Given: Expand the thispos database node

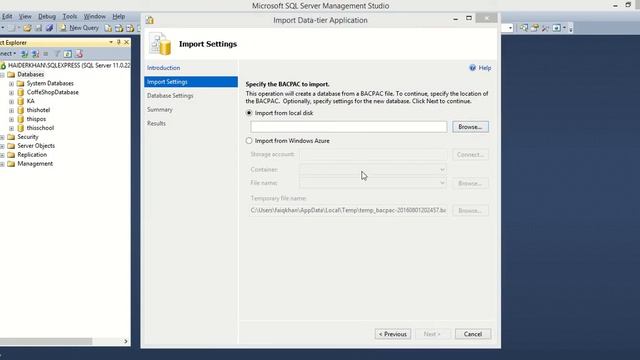Looking at the screenshot, I should pyautogui.click(x=11, y=120).
